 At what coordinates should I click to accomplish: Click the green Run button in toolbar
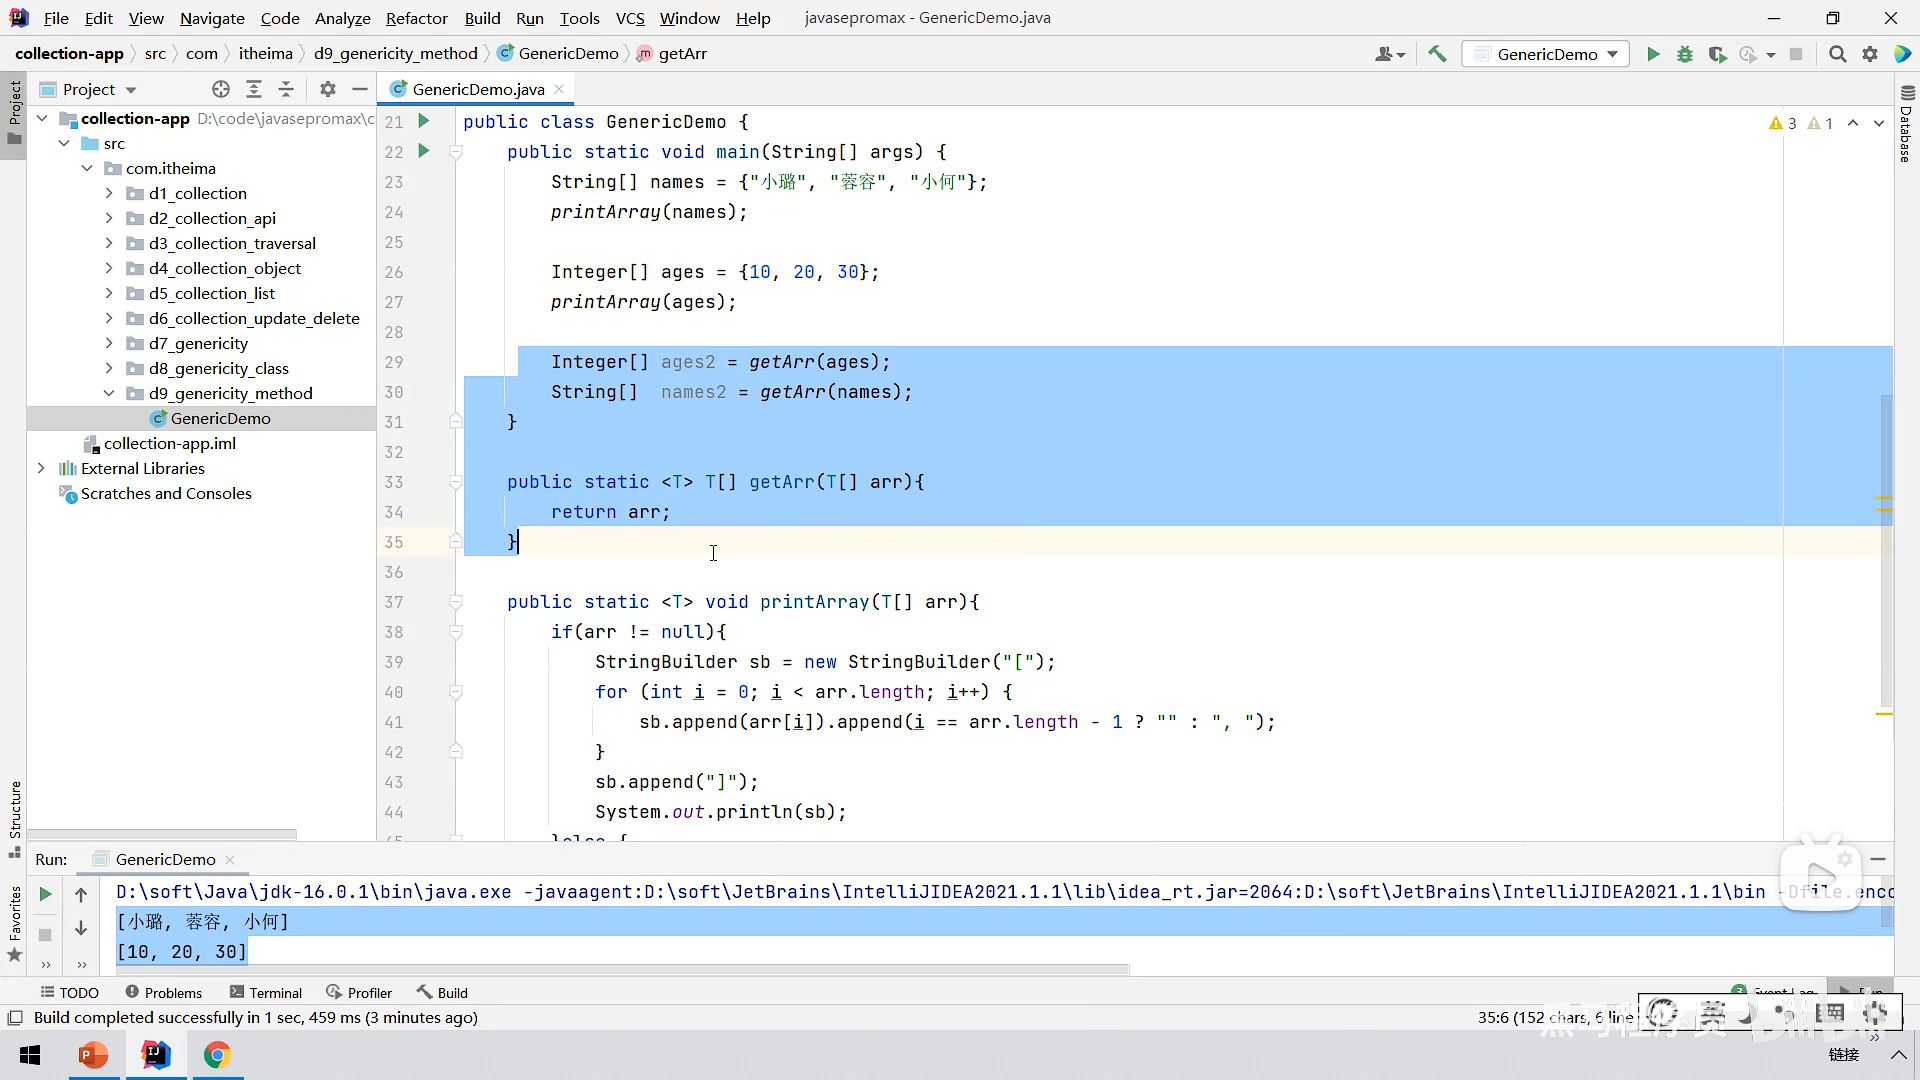pos(1653,54)
